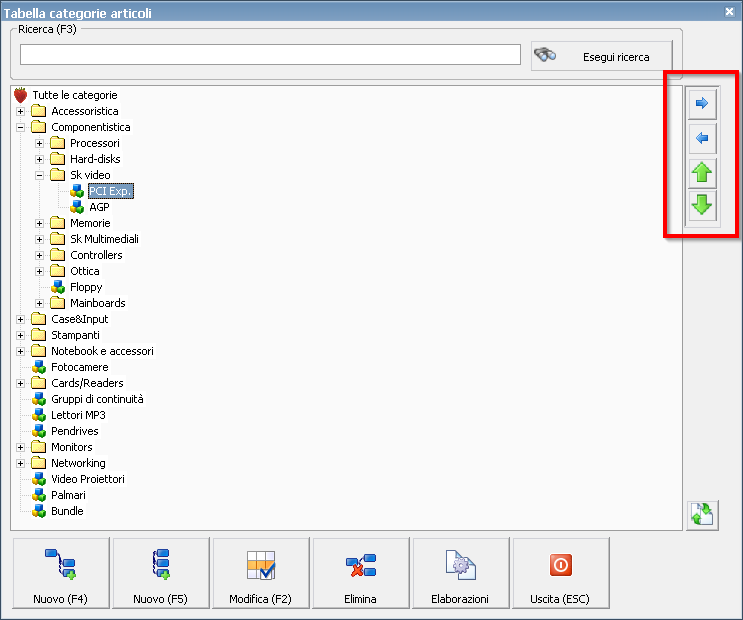Image resolution: width=743 pixels, height=620 pixels.
Task: Select the Palmari label
Action: coord(68,495)
